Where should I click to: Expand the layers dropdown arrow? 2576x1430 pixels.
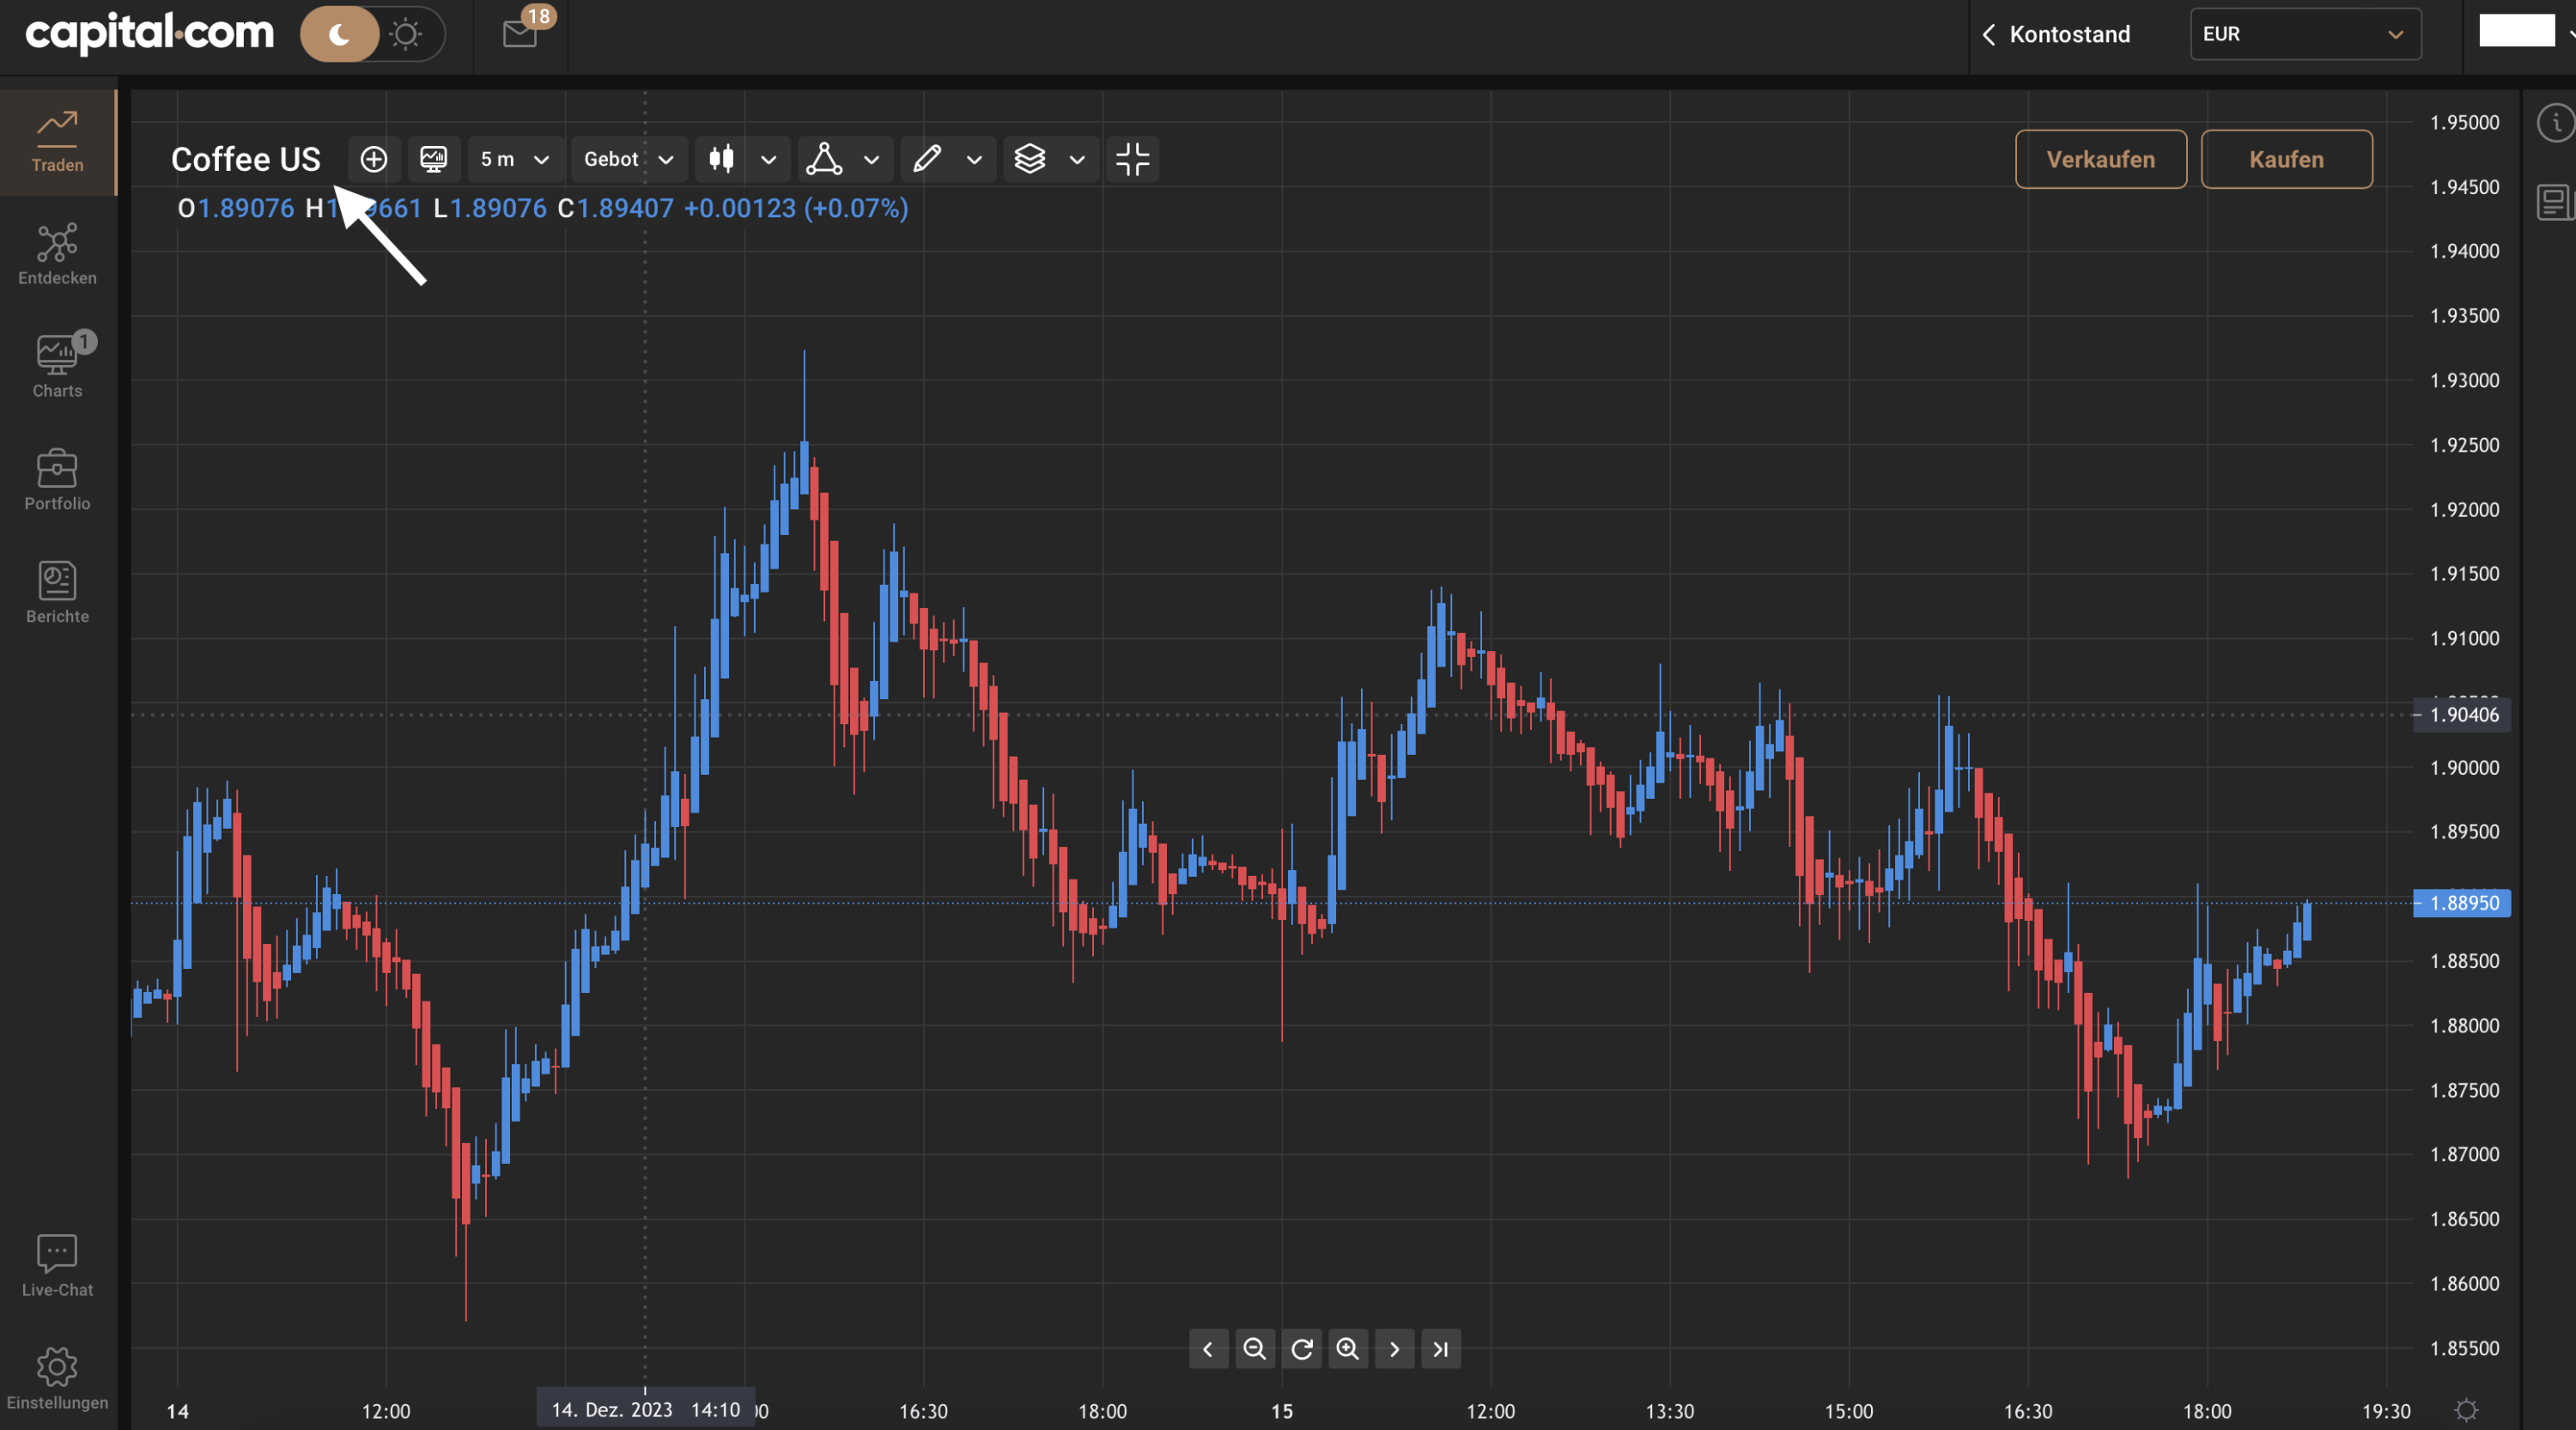click(x=1077, y=160)
